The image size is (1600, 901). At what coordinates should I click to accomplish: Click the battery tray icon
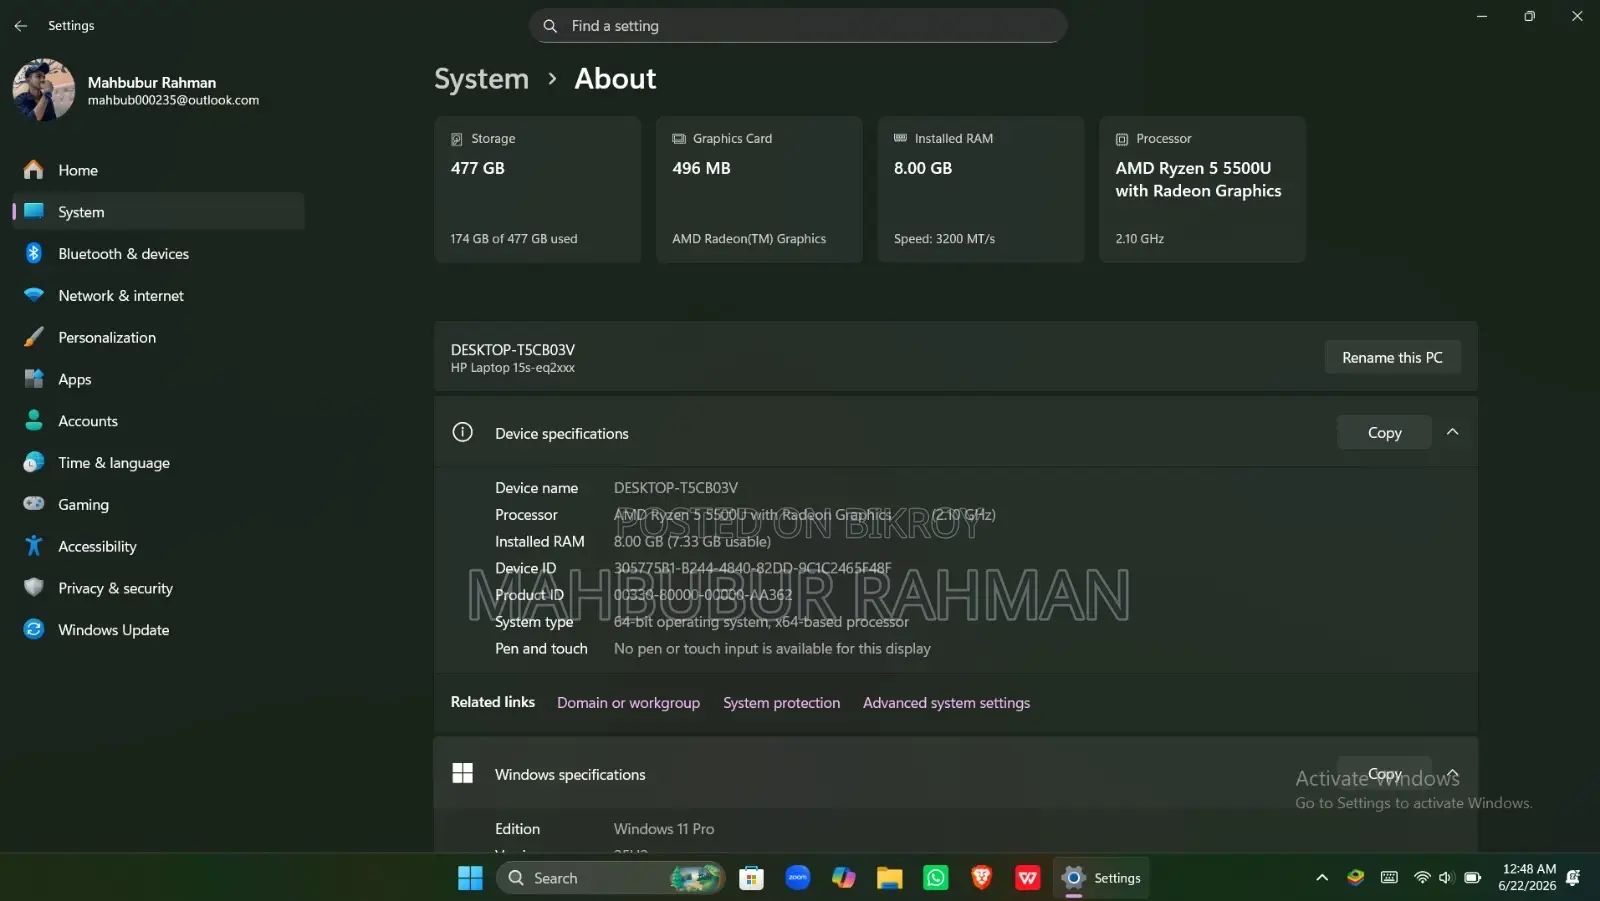[1472, 878]
